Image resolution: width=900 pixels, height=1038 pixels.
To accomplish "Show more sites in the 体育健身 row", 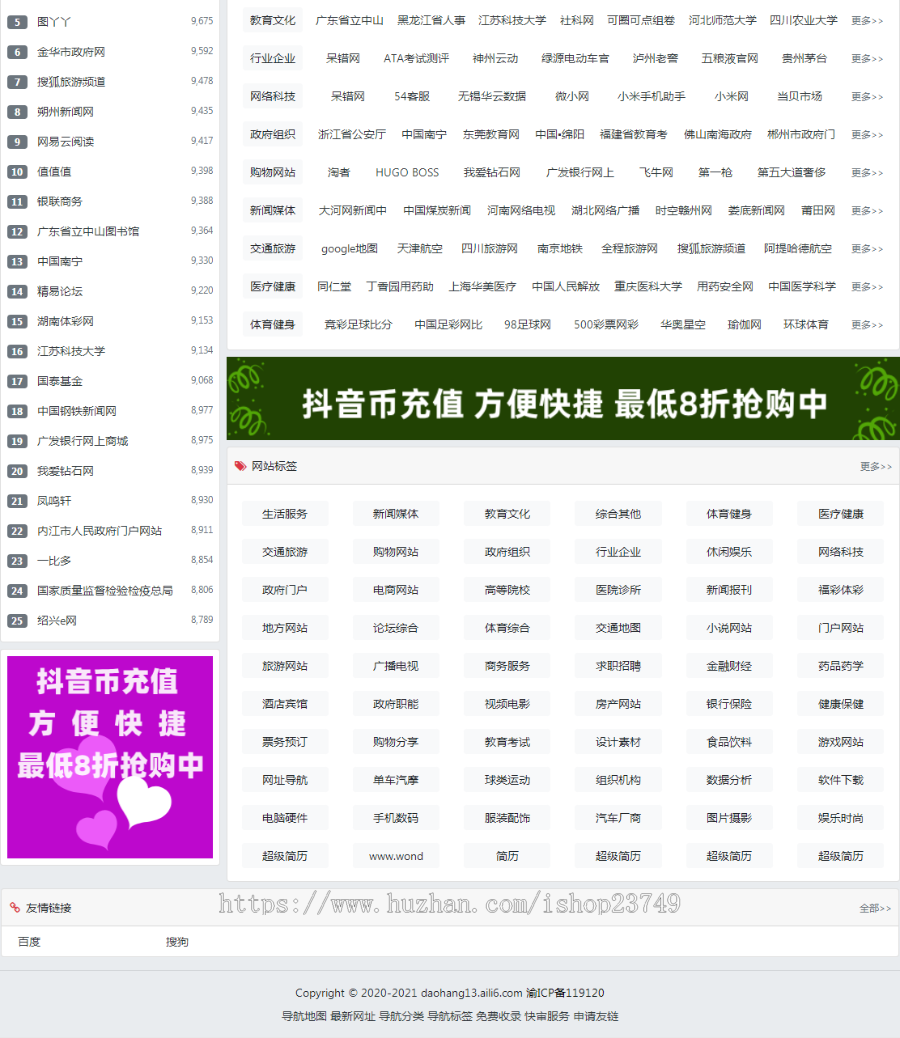I will 867,325.
